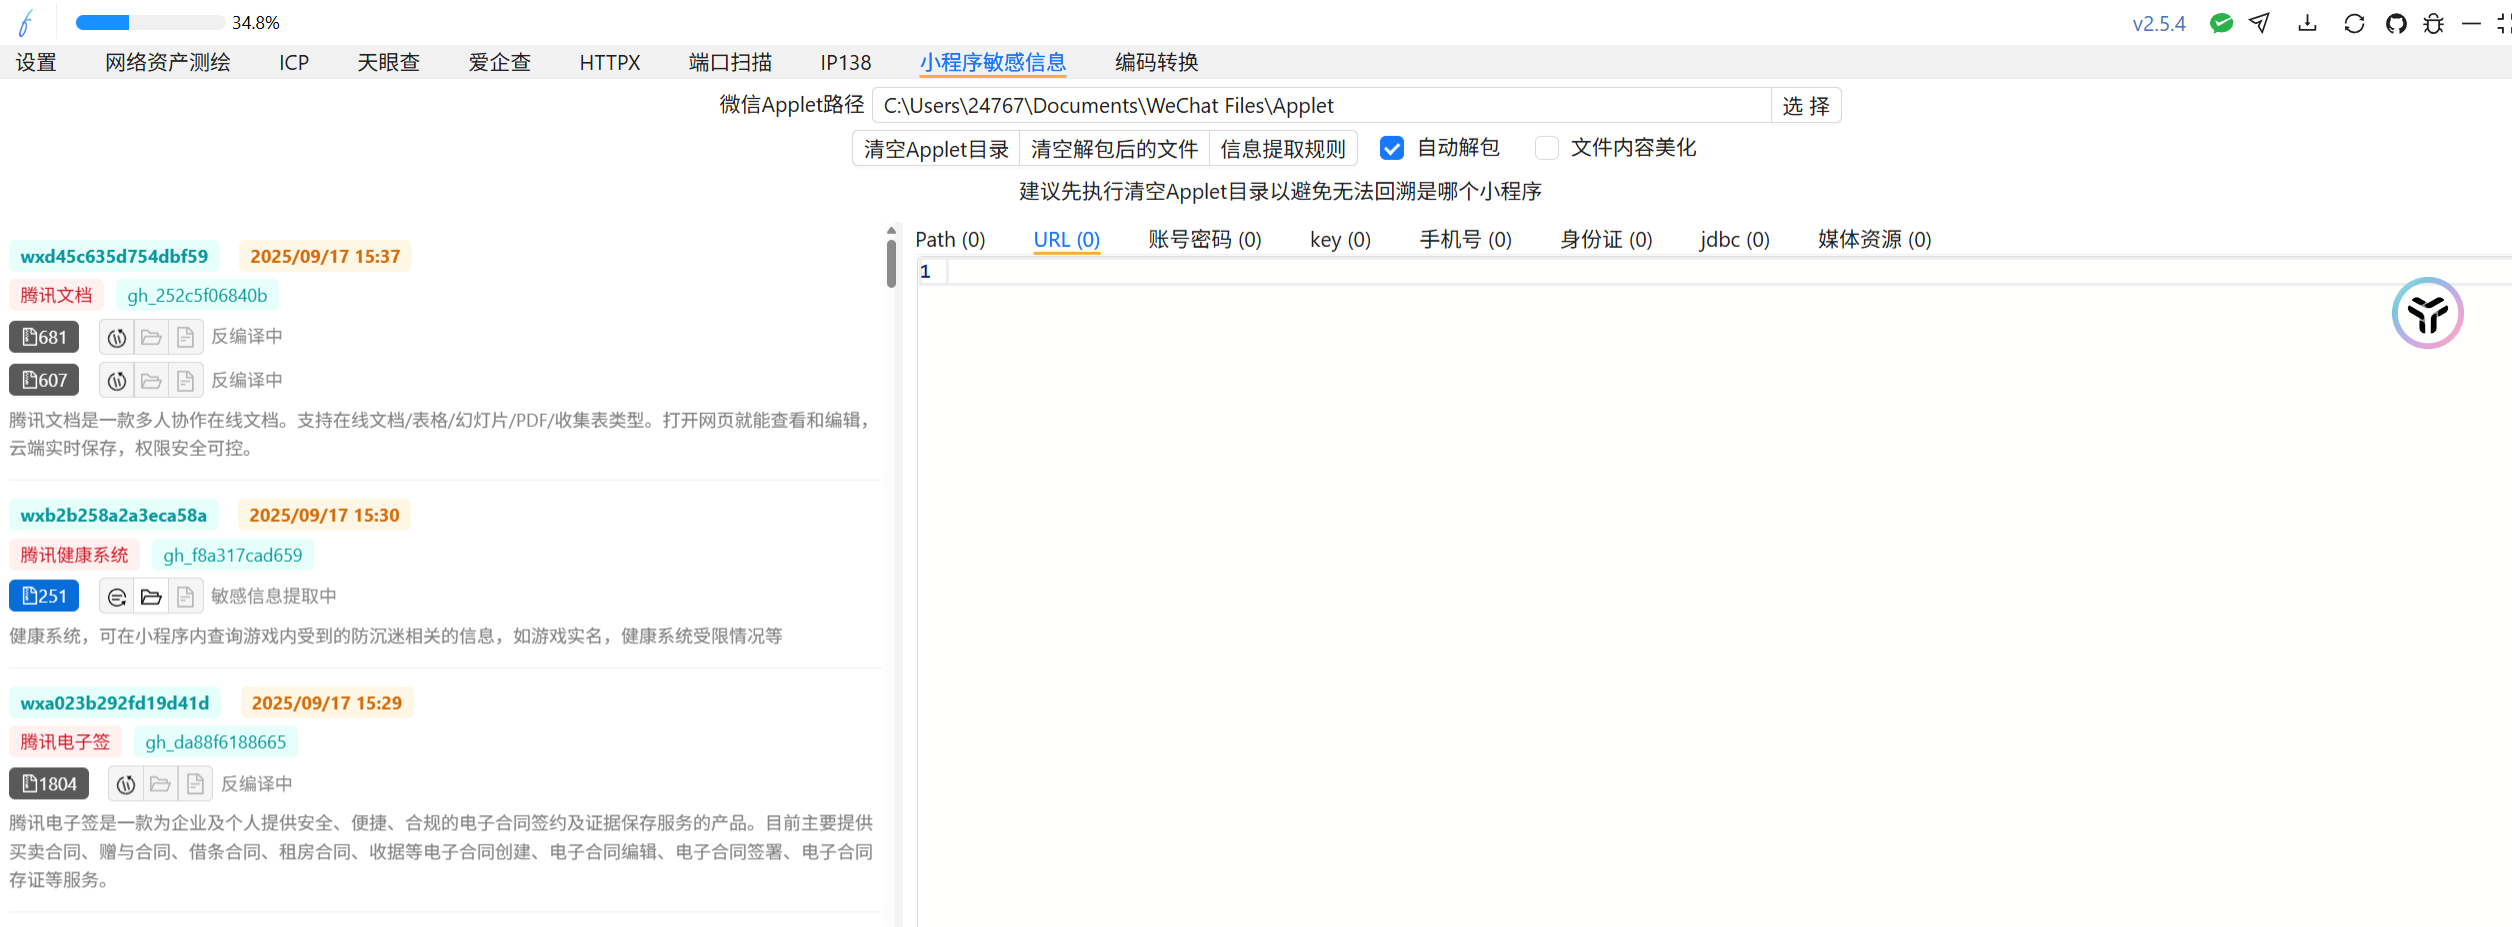Enable the 文件内容美化 checkbox

coord(1546,148)
